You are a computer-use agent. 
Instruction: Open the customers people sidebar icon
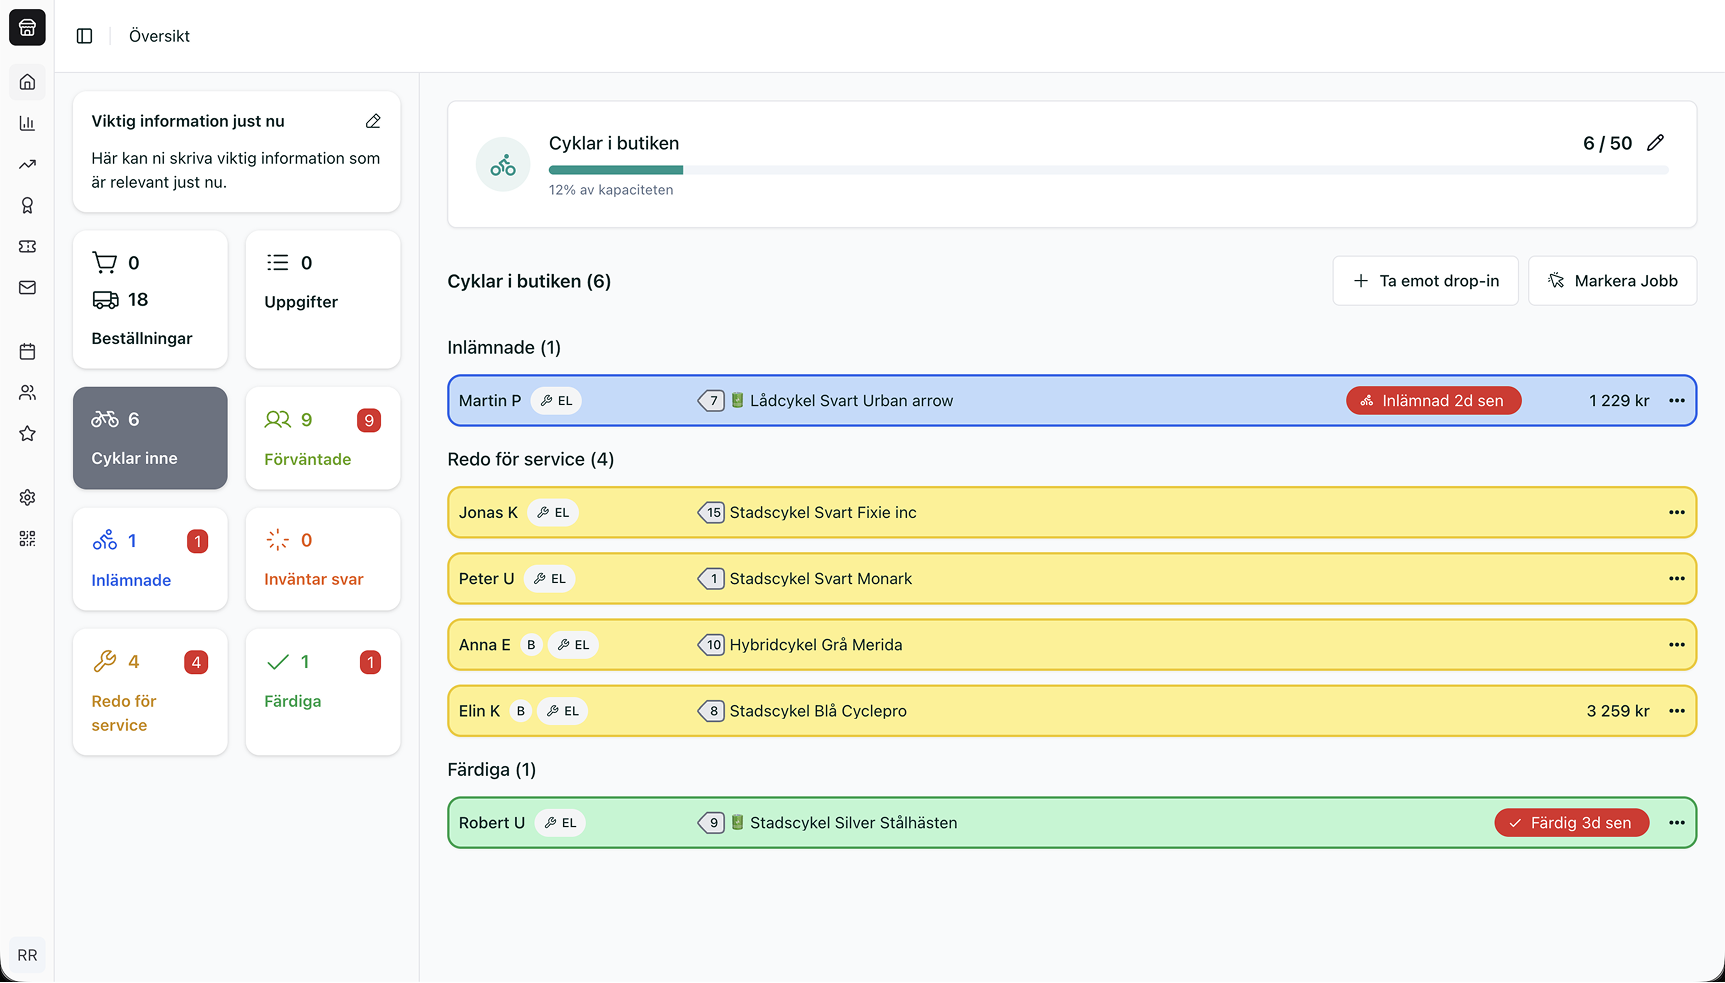coord(27,393)
